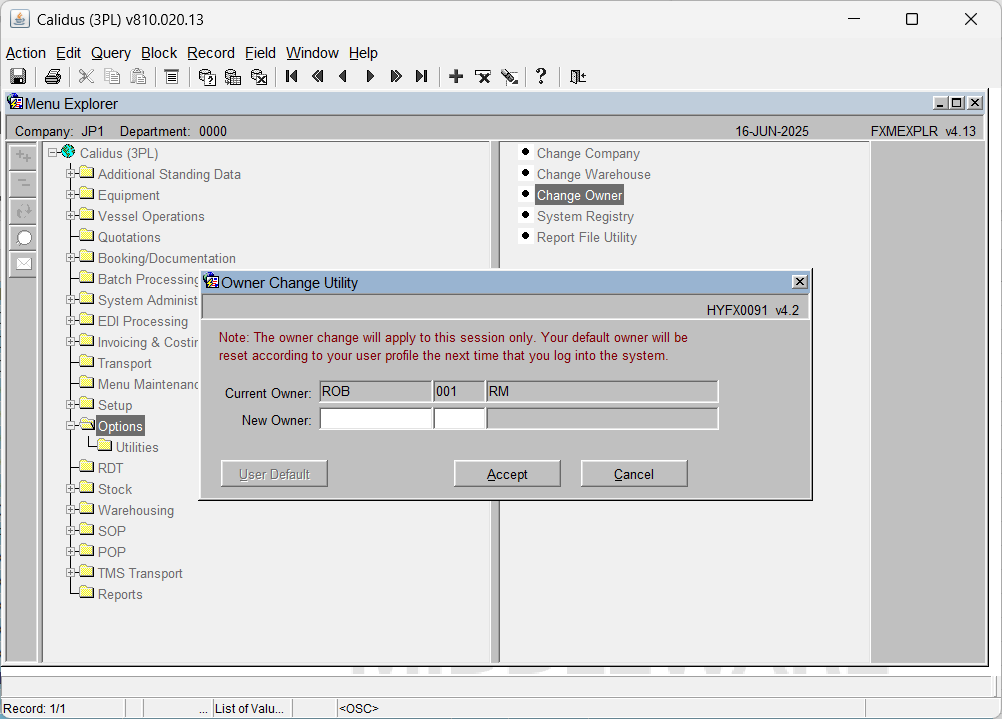This screenshot has height=719, width=1002.
Task: Click the New Owner code field
Action: (376, 419)
